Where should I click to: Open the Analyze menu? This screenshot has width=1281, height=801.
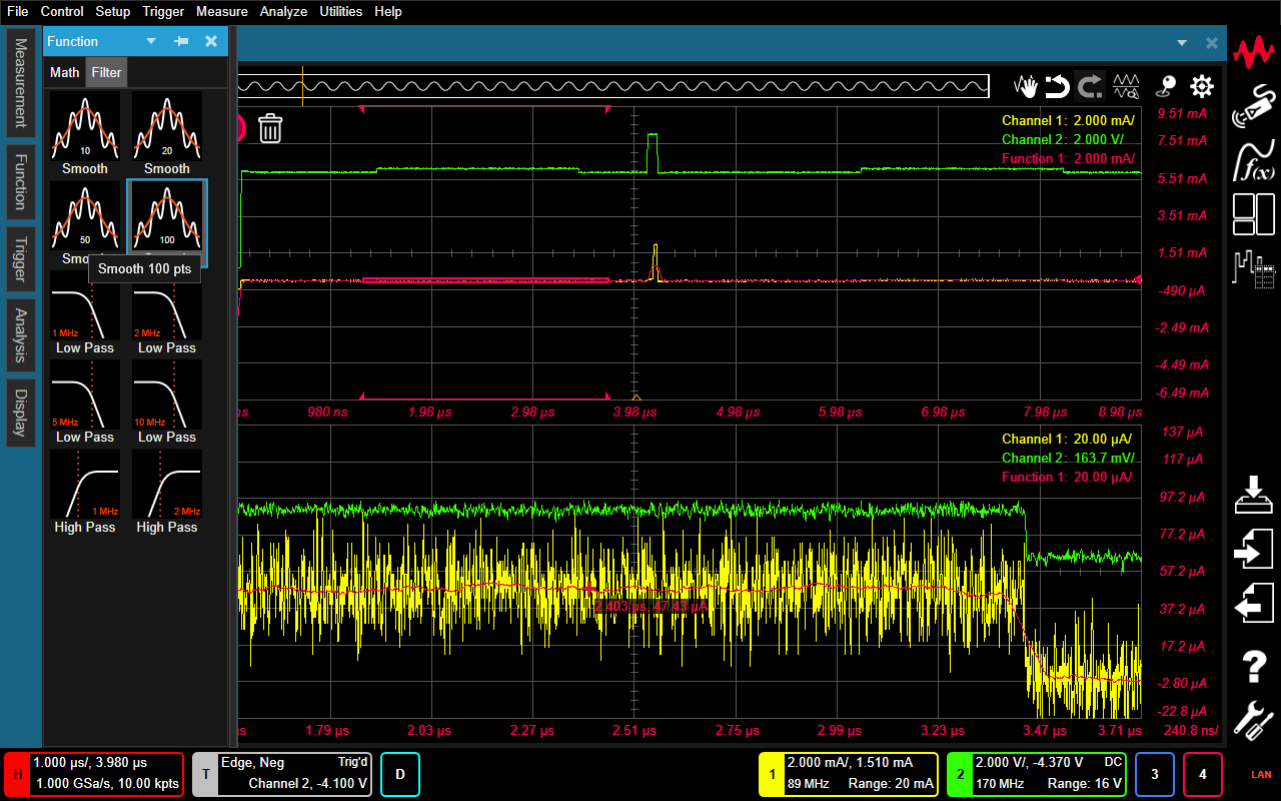click(x=283, y=12)
